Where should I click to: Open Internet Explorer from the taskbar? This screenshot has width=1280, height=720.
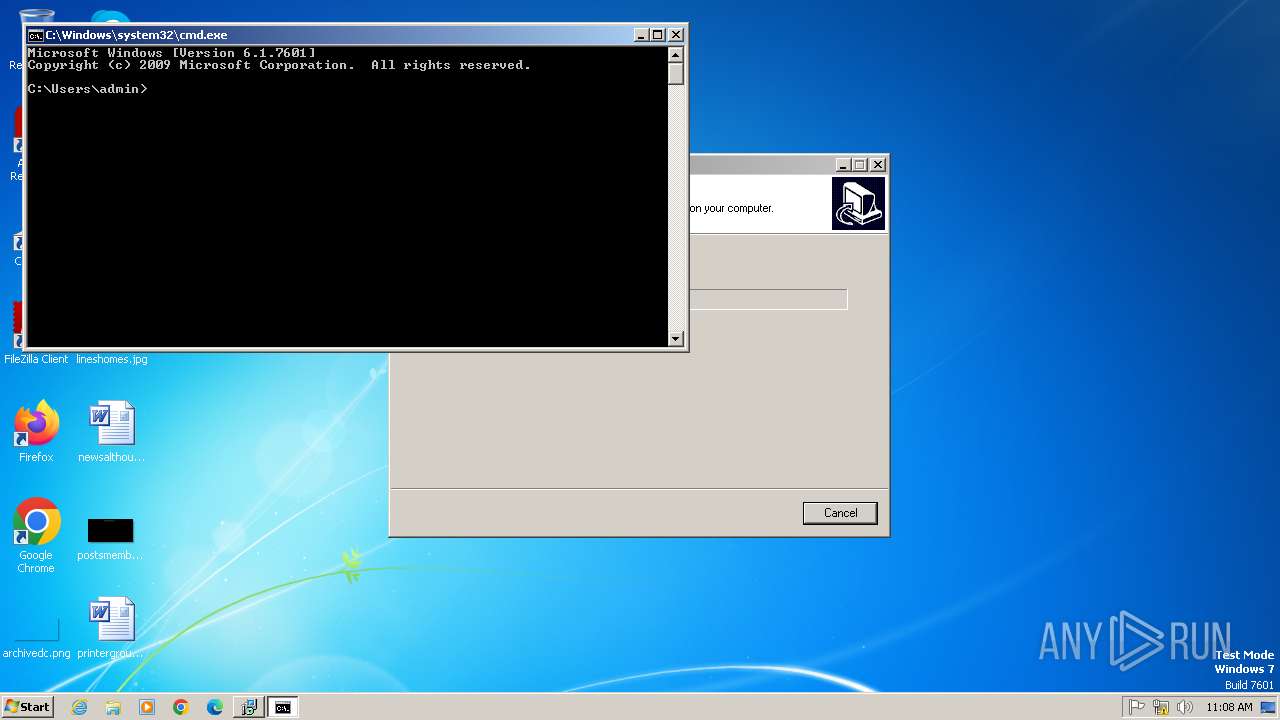[79, 707]
